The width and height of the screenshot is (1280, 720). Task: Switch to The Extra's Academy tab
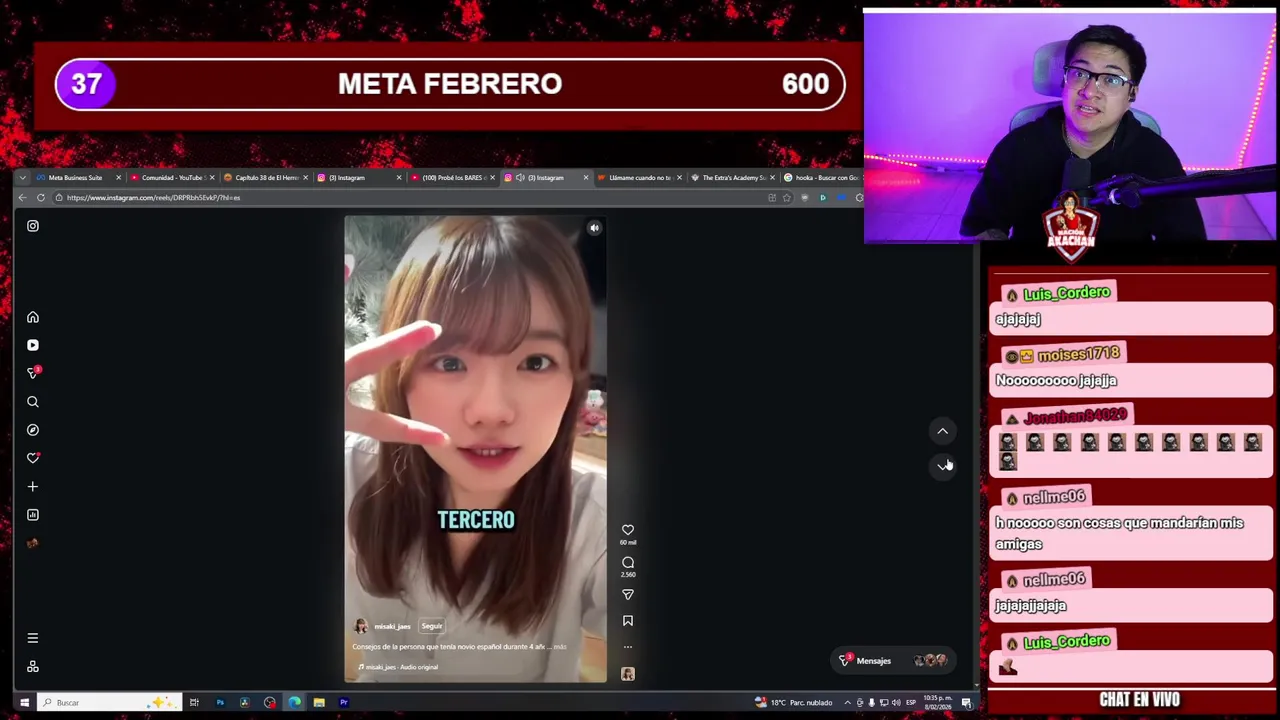pyautogui.click(x=731, y=178)
